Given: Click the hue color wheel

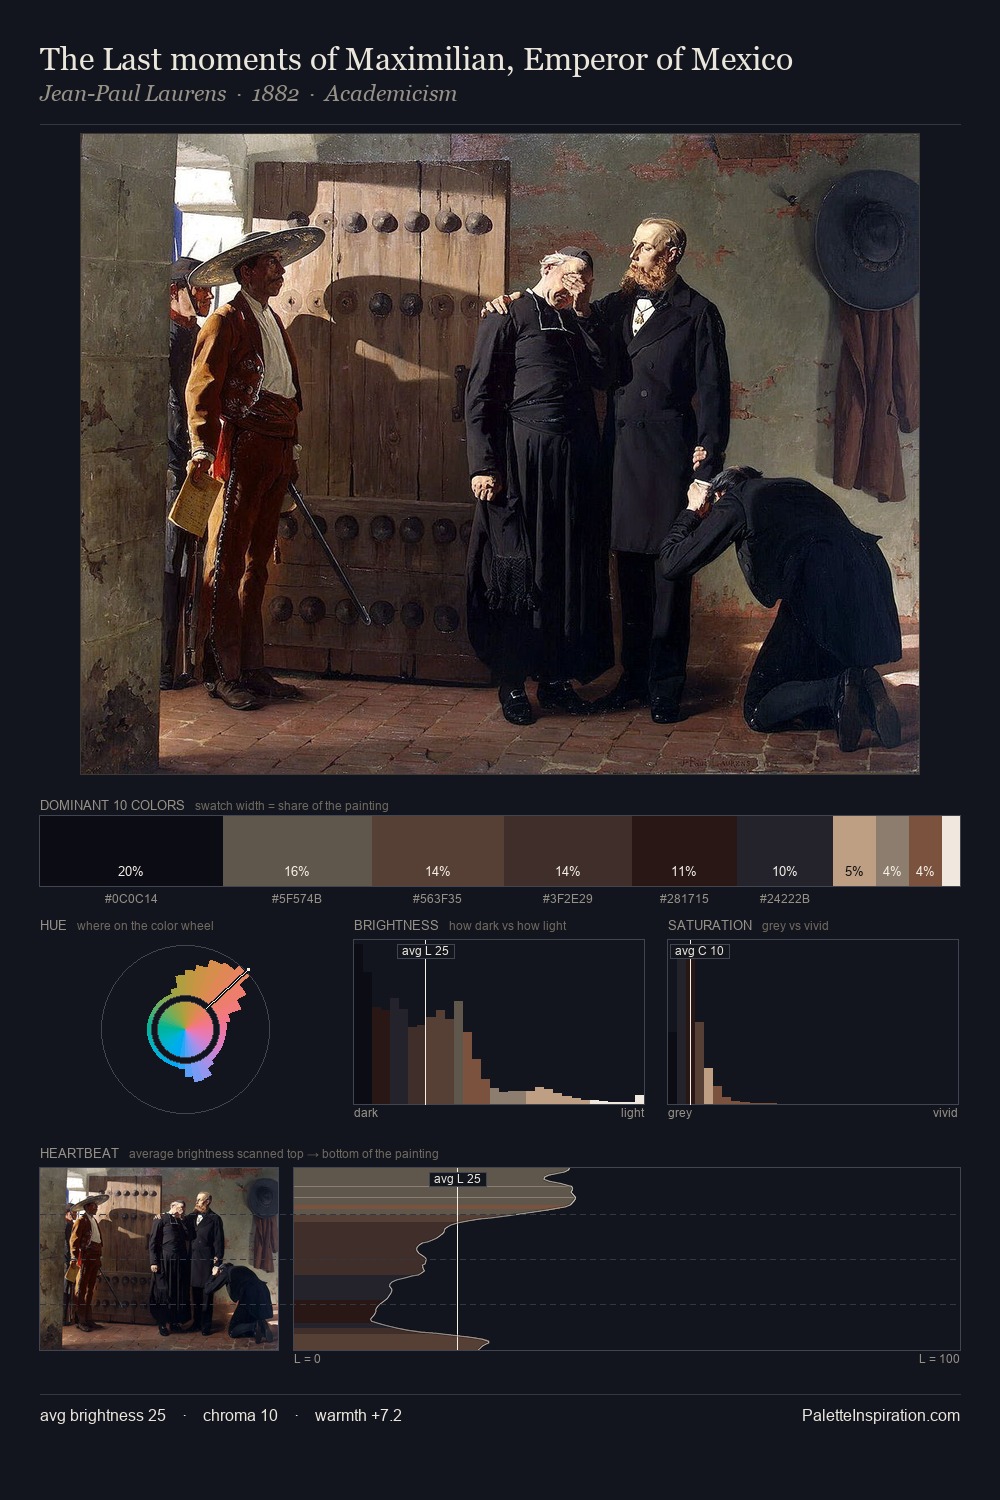Looking at the screenshot, I should coord(185,1028).
